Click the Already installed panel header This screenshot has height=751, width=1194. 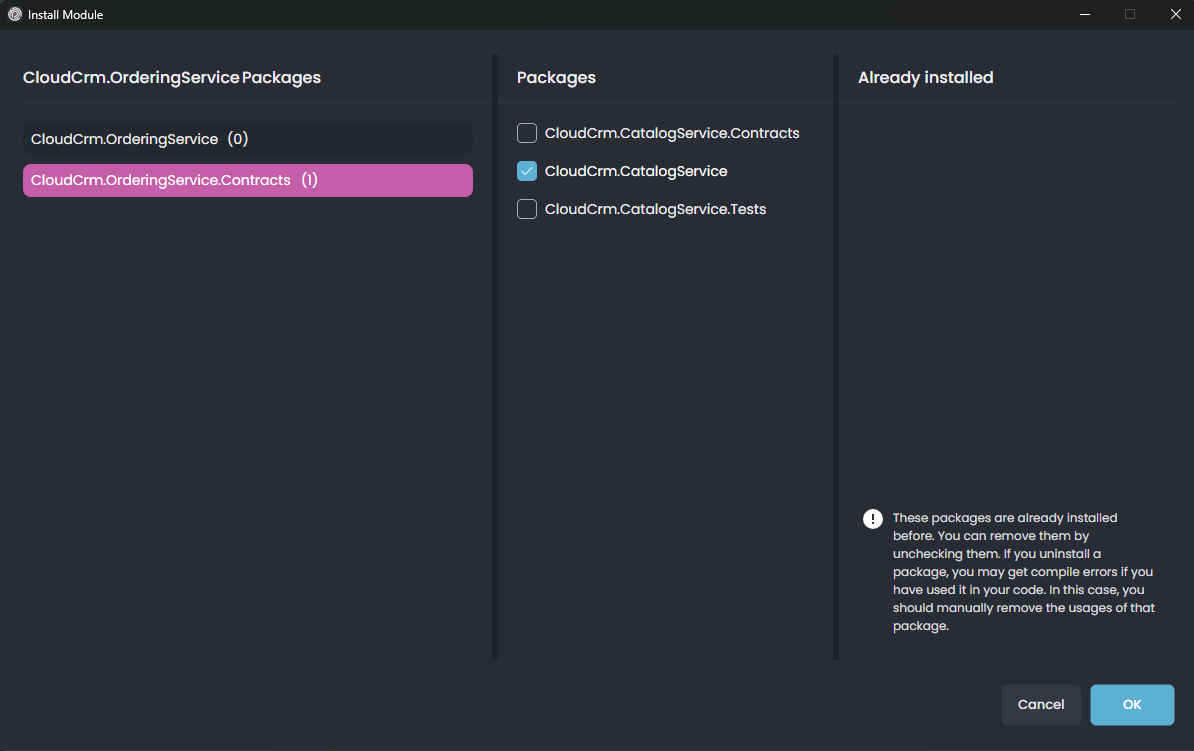(925, 77)
